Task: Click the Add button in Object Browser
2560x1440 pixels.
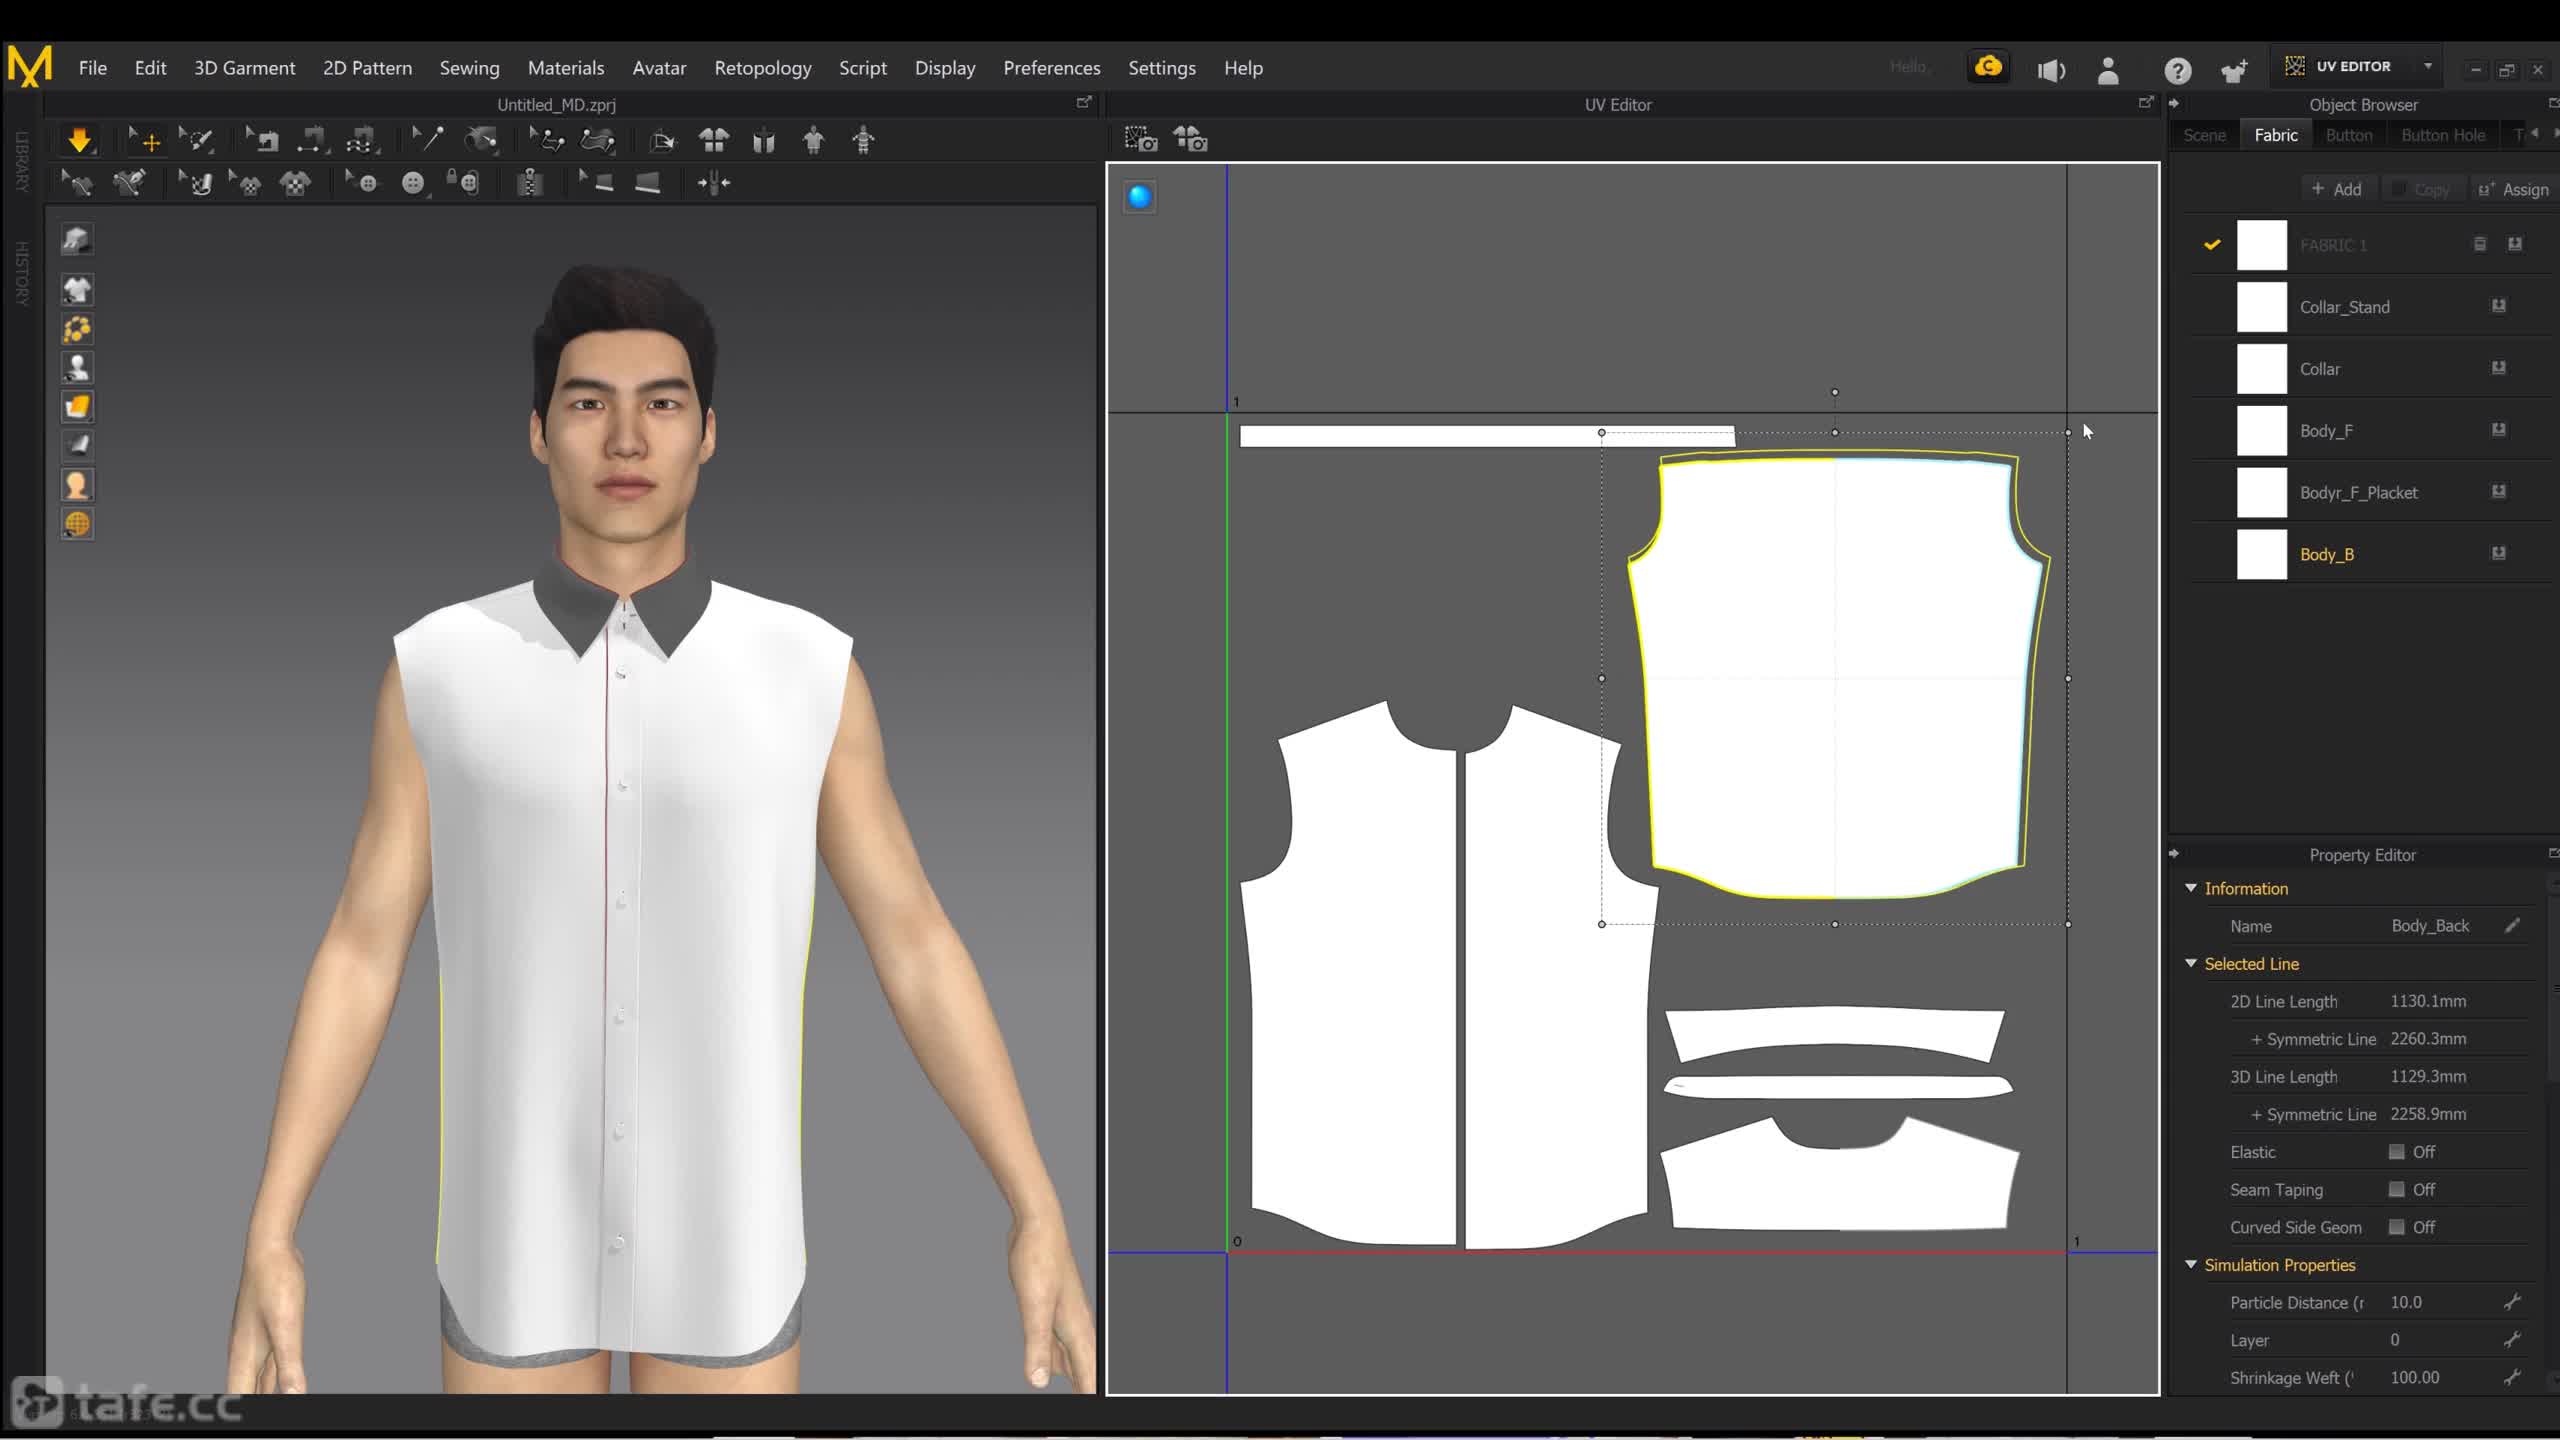Action: tap(2338, 188)
